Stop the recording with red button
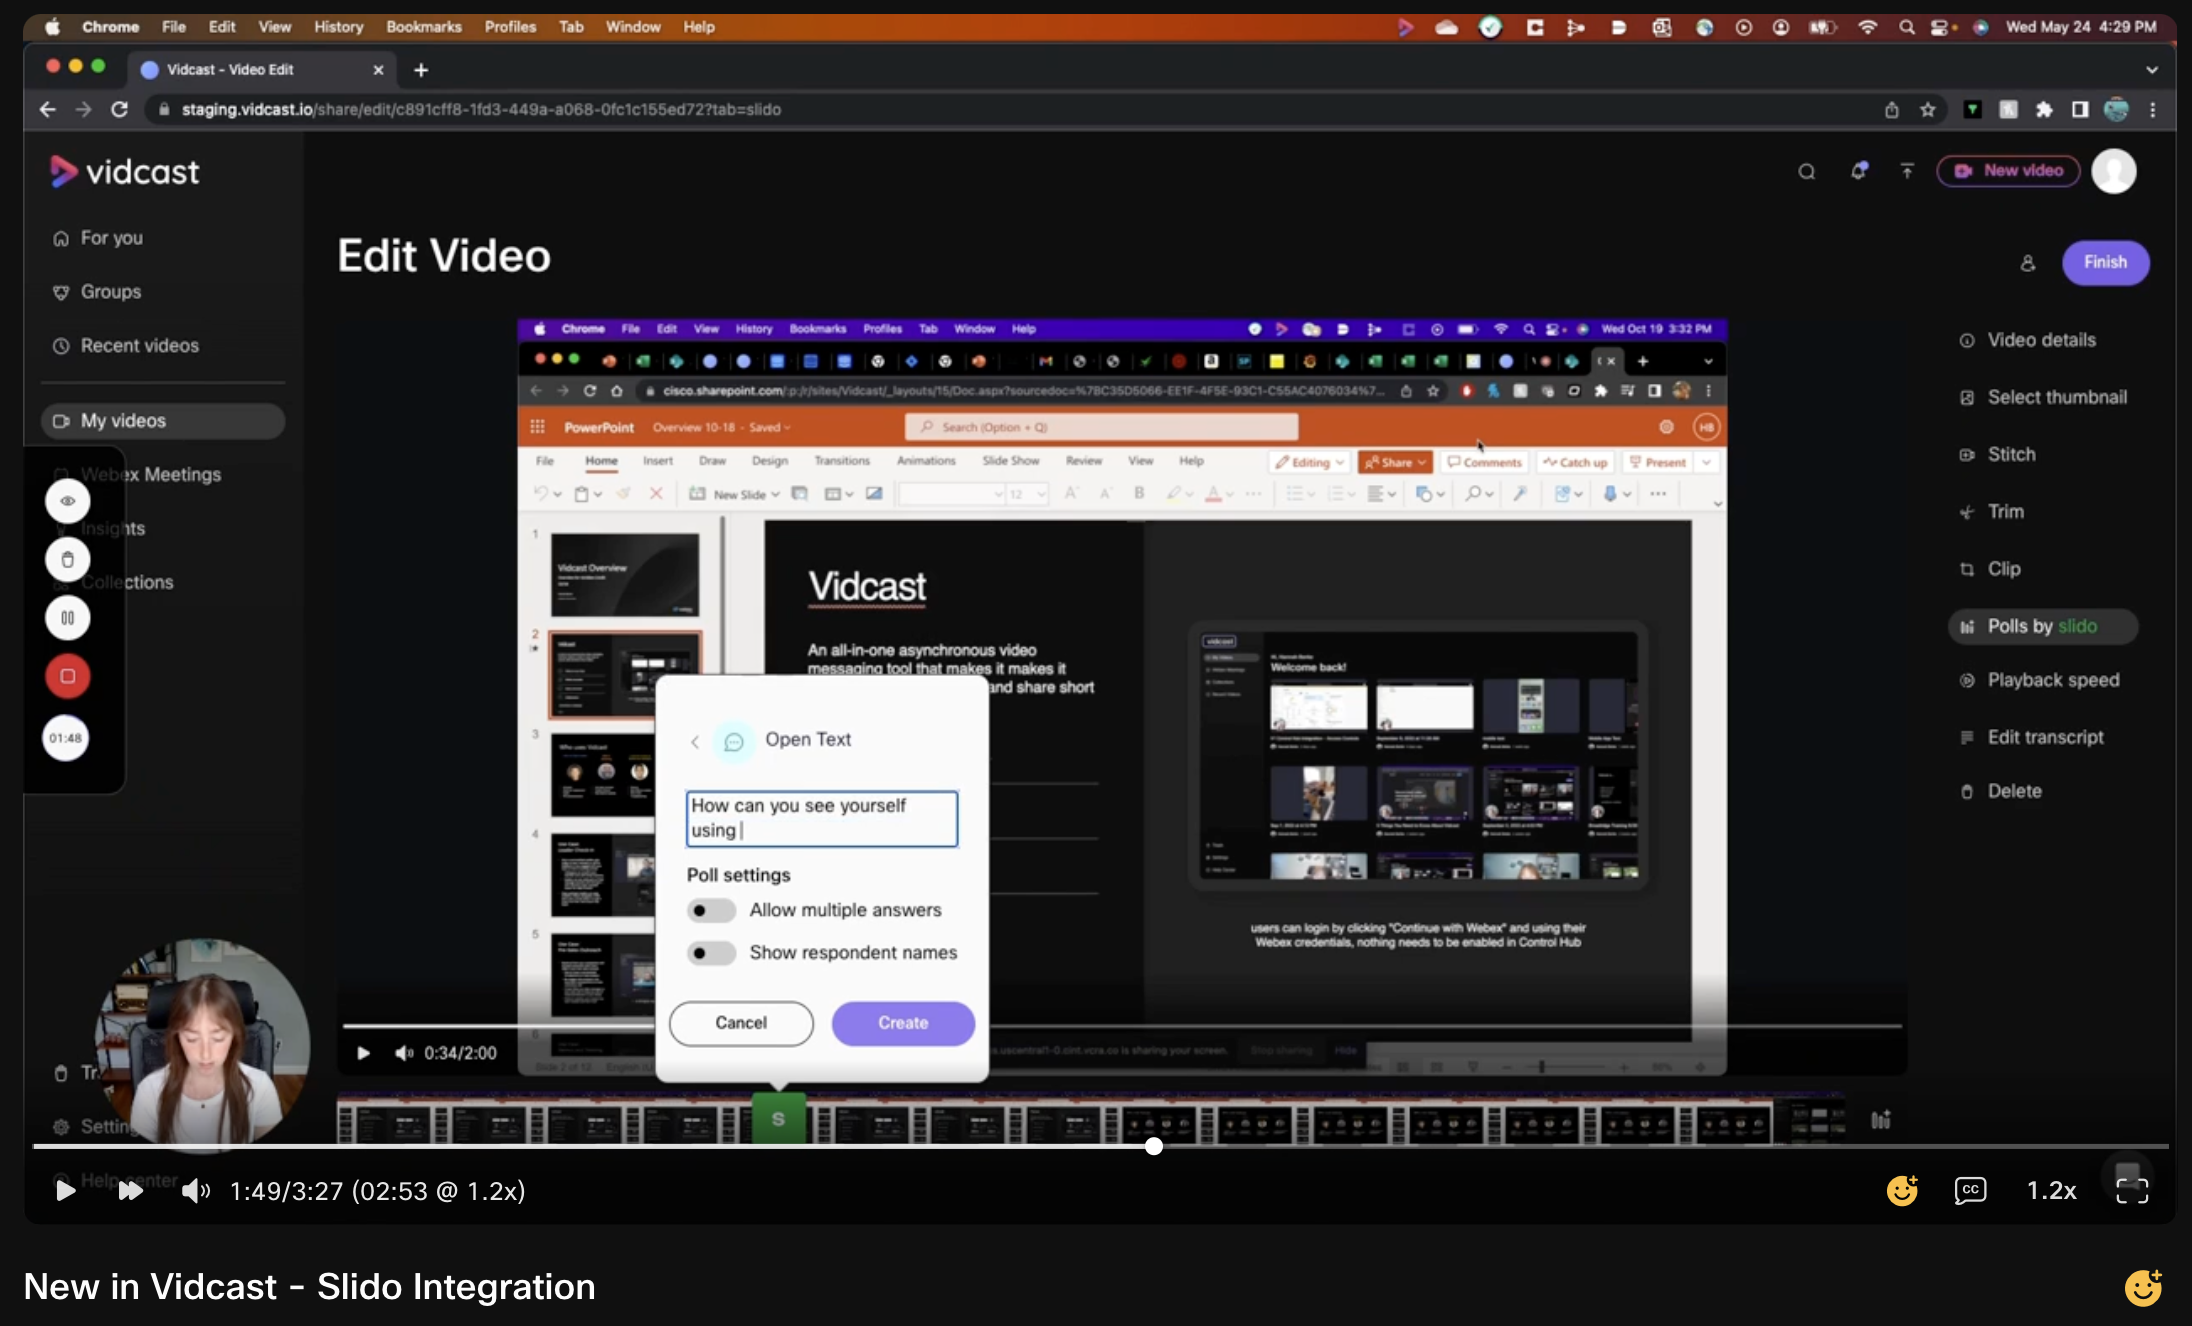 (x=67, y=676)
